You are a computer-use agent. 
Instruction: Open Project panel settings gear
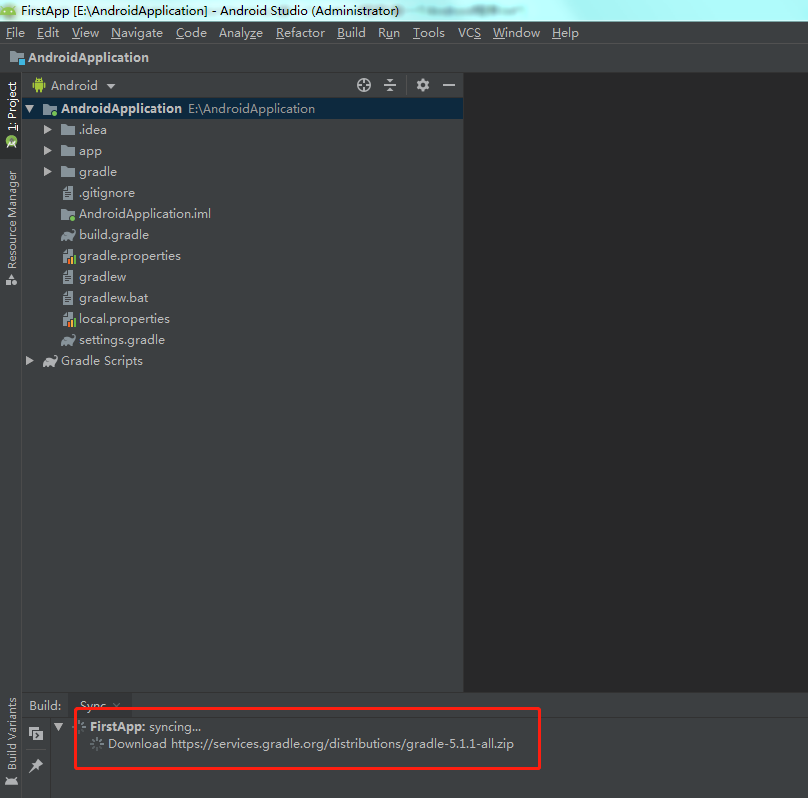[423, 85]
